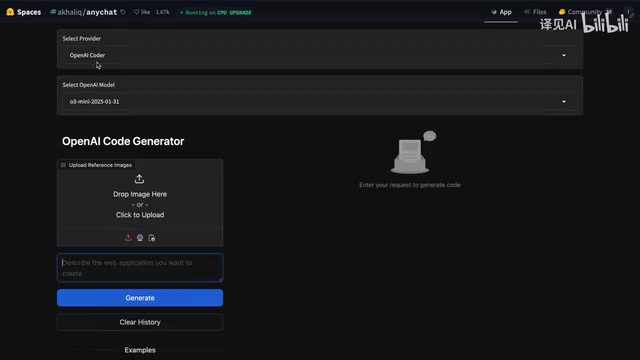The image size is (640, 360).
Task: Open the 1.67k like count
Action: click(x=162, y=12)
